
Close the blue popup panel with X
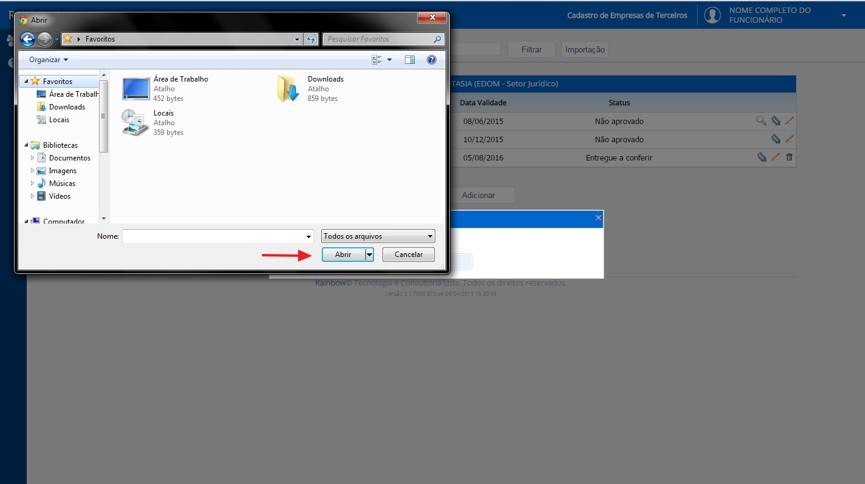coord(598,218)
